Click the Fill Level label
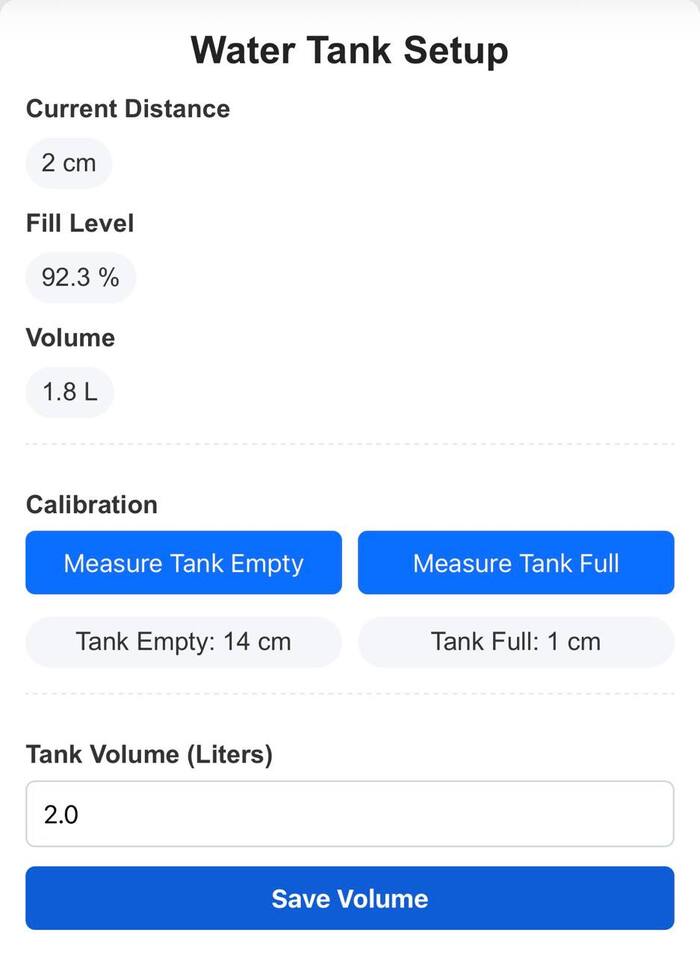700x956 pixels. (80, 223)
